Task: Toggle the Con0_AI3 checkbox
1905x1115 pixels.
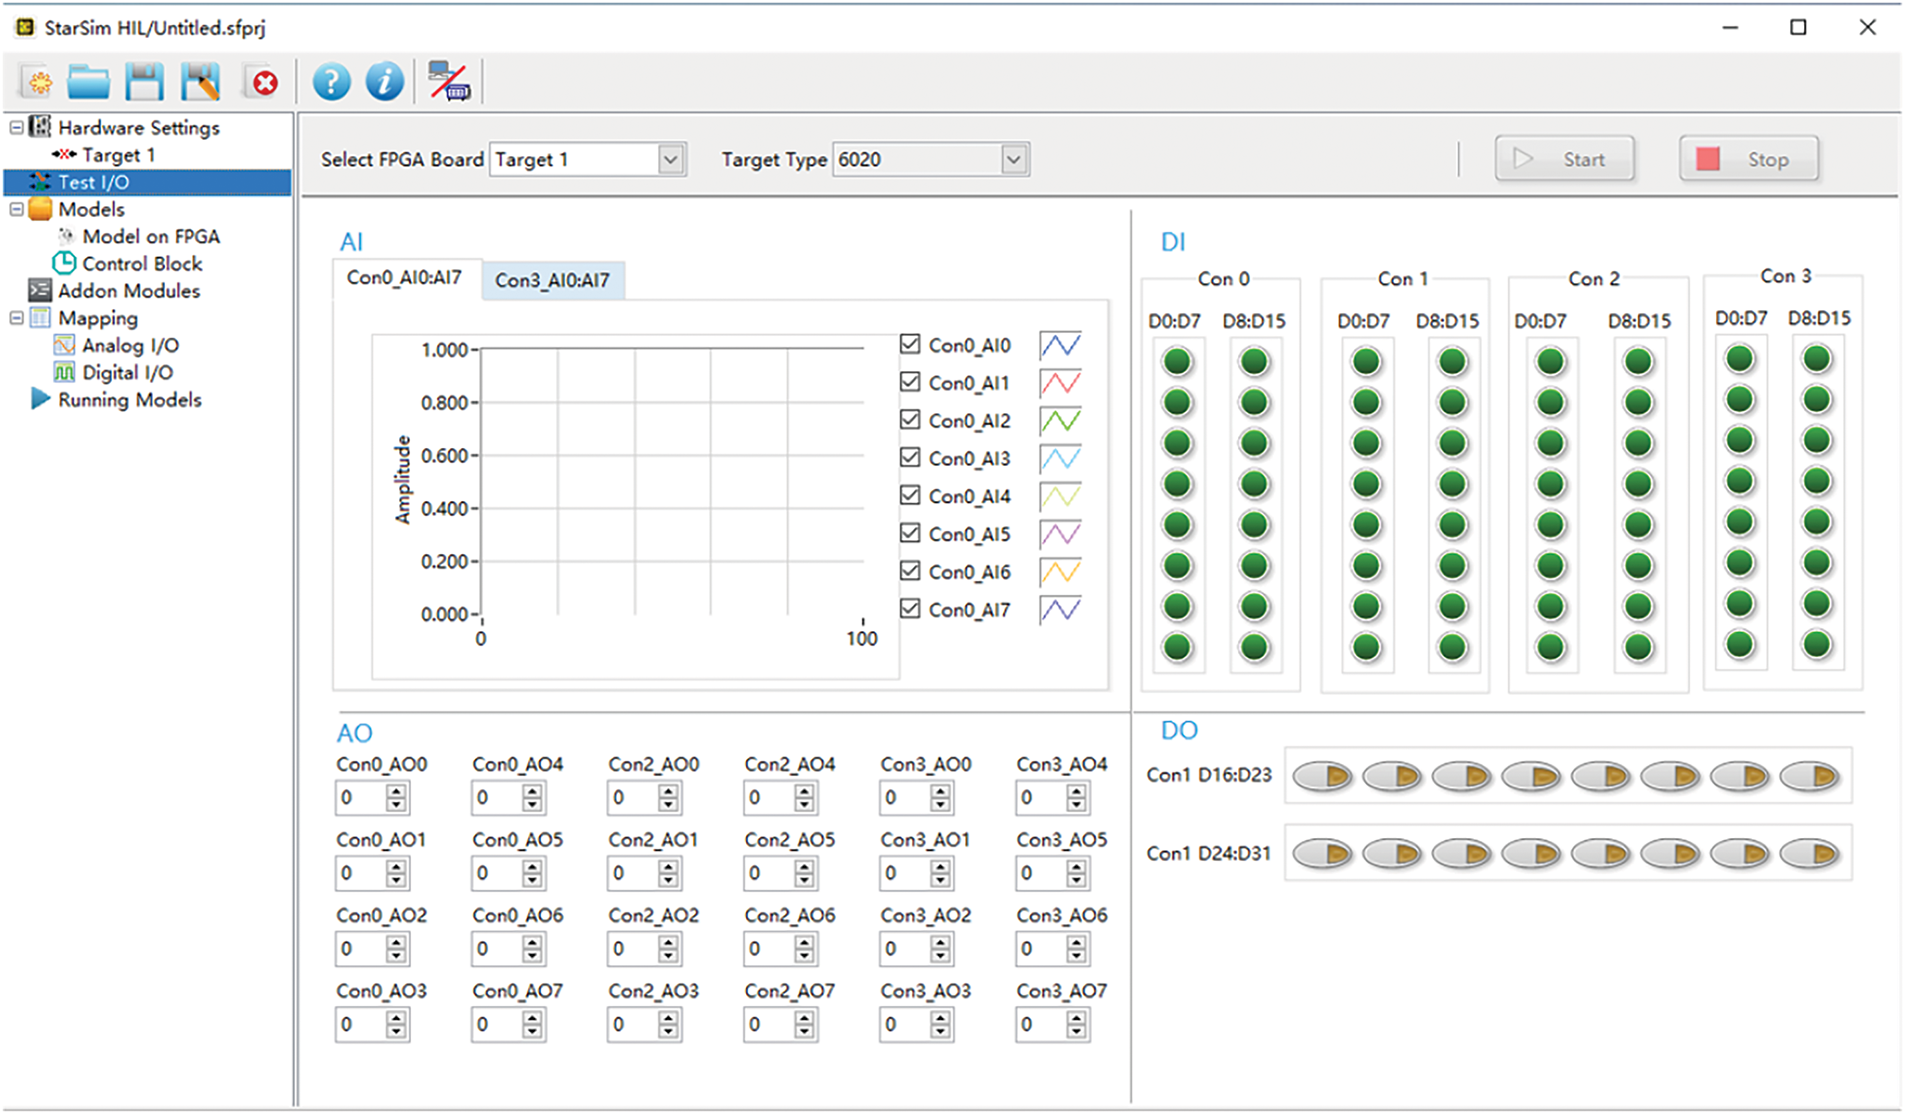Action: [910, 458]
